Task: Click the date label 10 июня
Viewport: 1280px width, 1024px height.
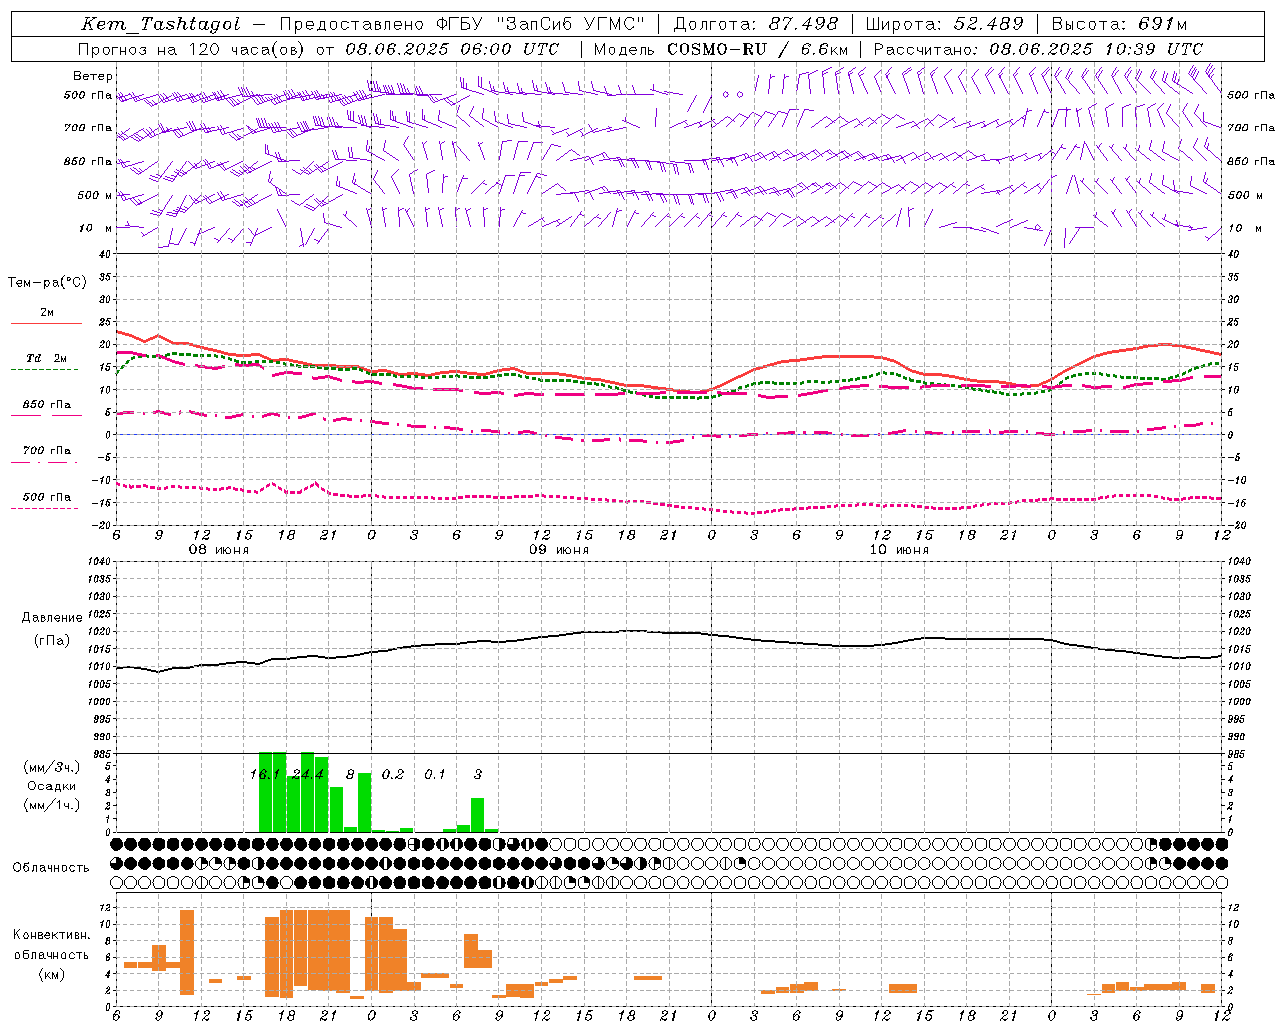Action: (x=899, y=550)
